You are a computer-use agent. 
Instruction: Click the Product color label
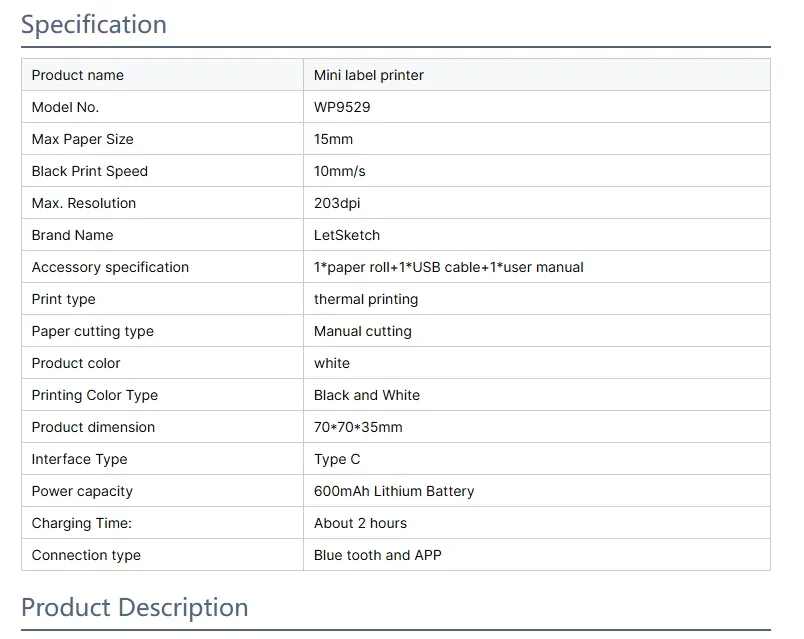click(76, 363)
